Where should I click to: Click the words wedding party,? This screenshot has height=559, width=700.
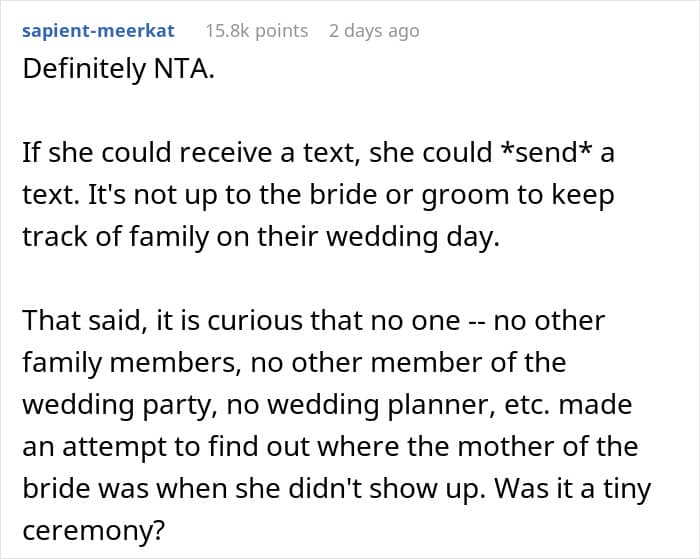[120, 405]
